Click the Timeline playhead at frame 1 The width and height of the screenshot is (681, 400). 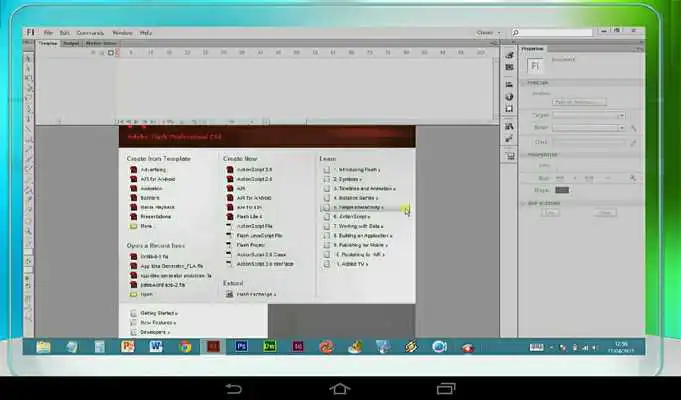(116, 53)
